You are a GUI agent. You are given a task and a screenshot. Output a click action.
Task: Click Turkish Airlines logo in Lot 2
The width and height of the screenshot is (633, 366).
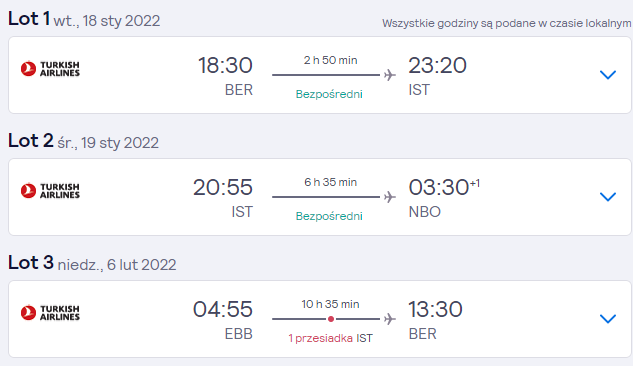pos(50,190)
